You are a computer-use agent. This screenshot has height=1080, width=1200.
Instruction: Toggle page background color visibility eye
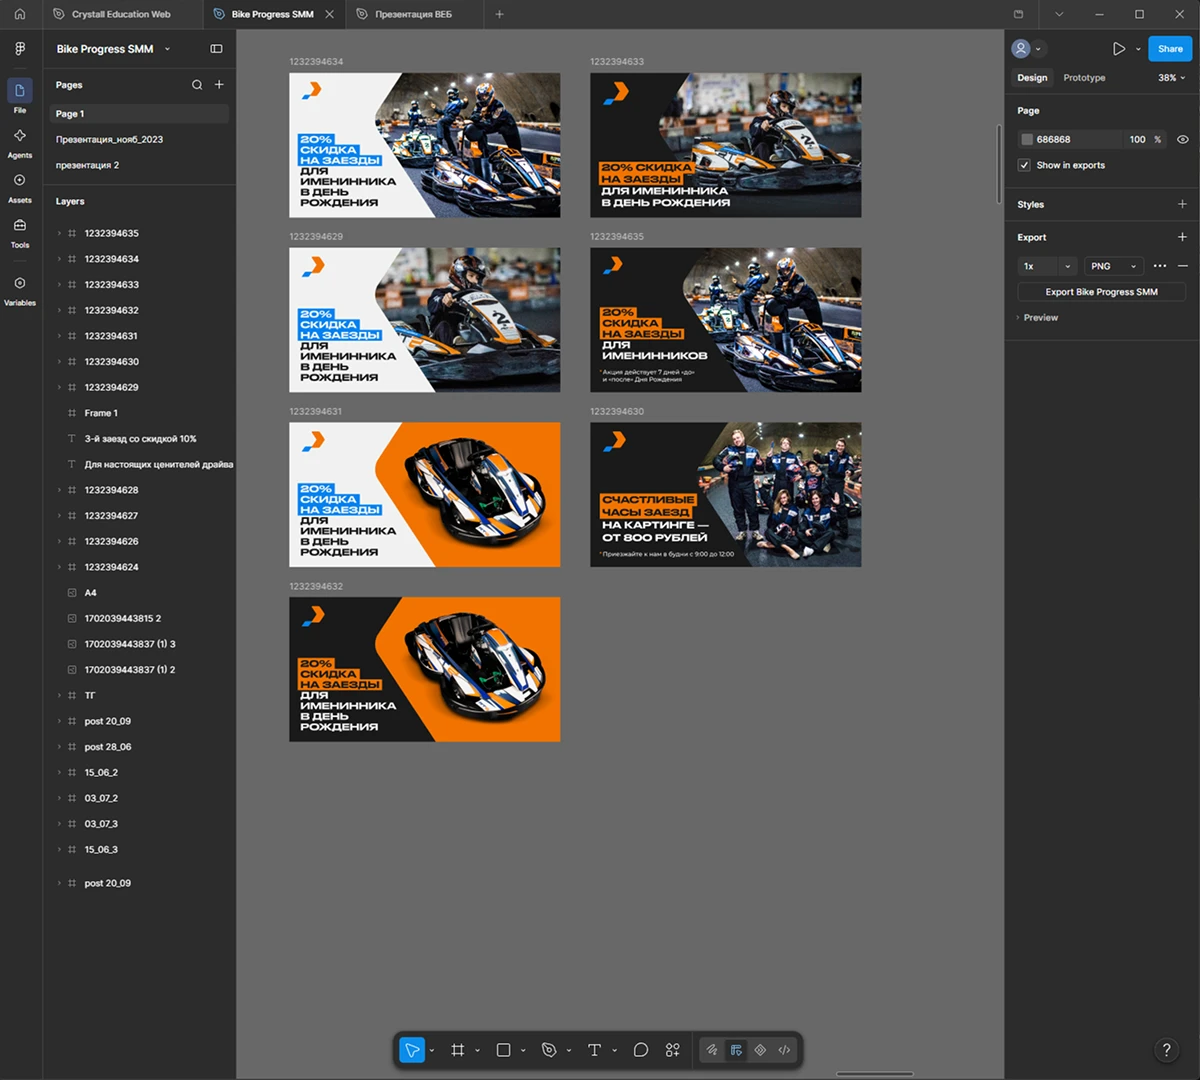[x=1183, y=139]
